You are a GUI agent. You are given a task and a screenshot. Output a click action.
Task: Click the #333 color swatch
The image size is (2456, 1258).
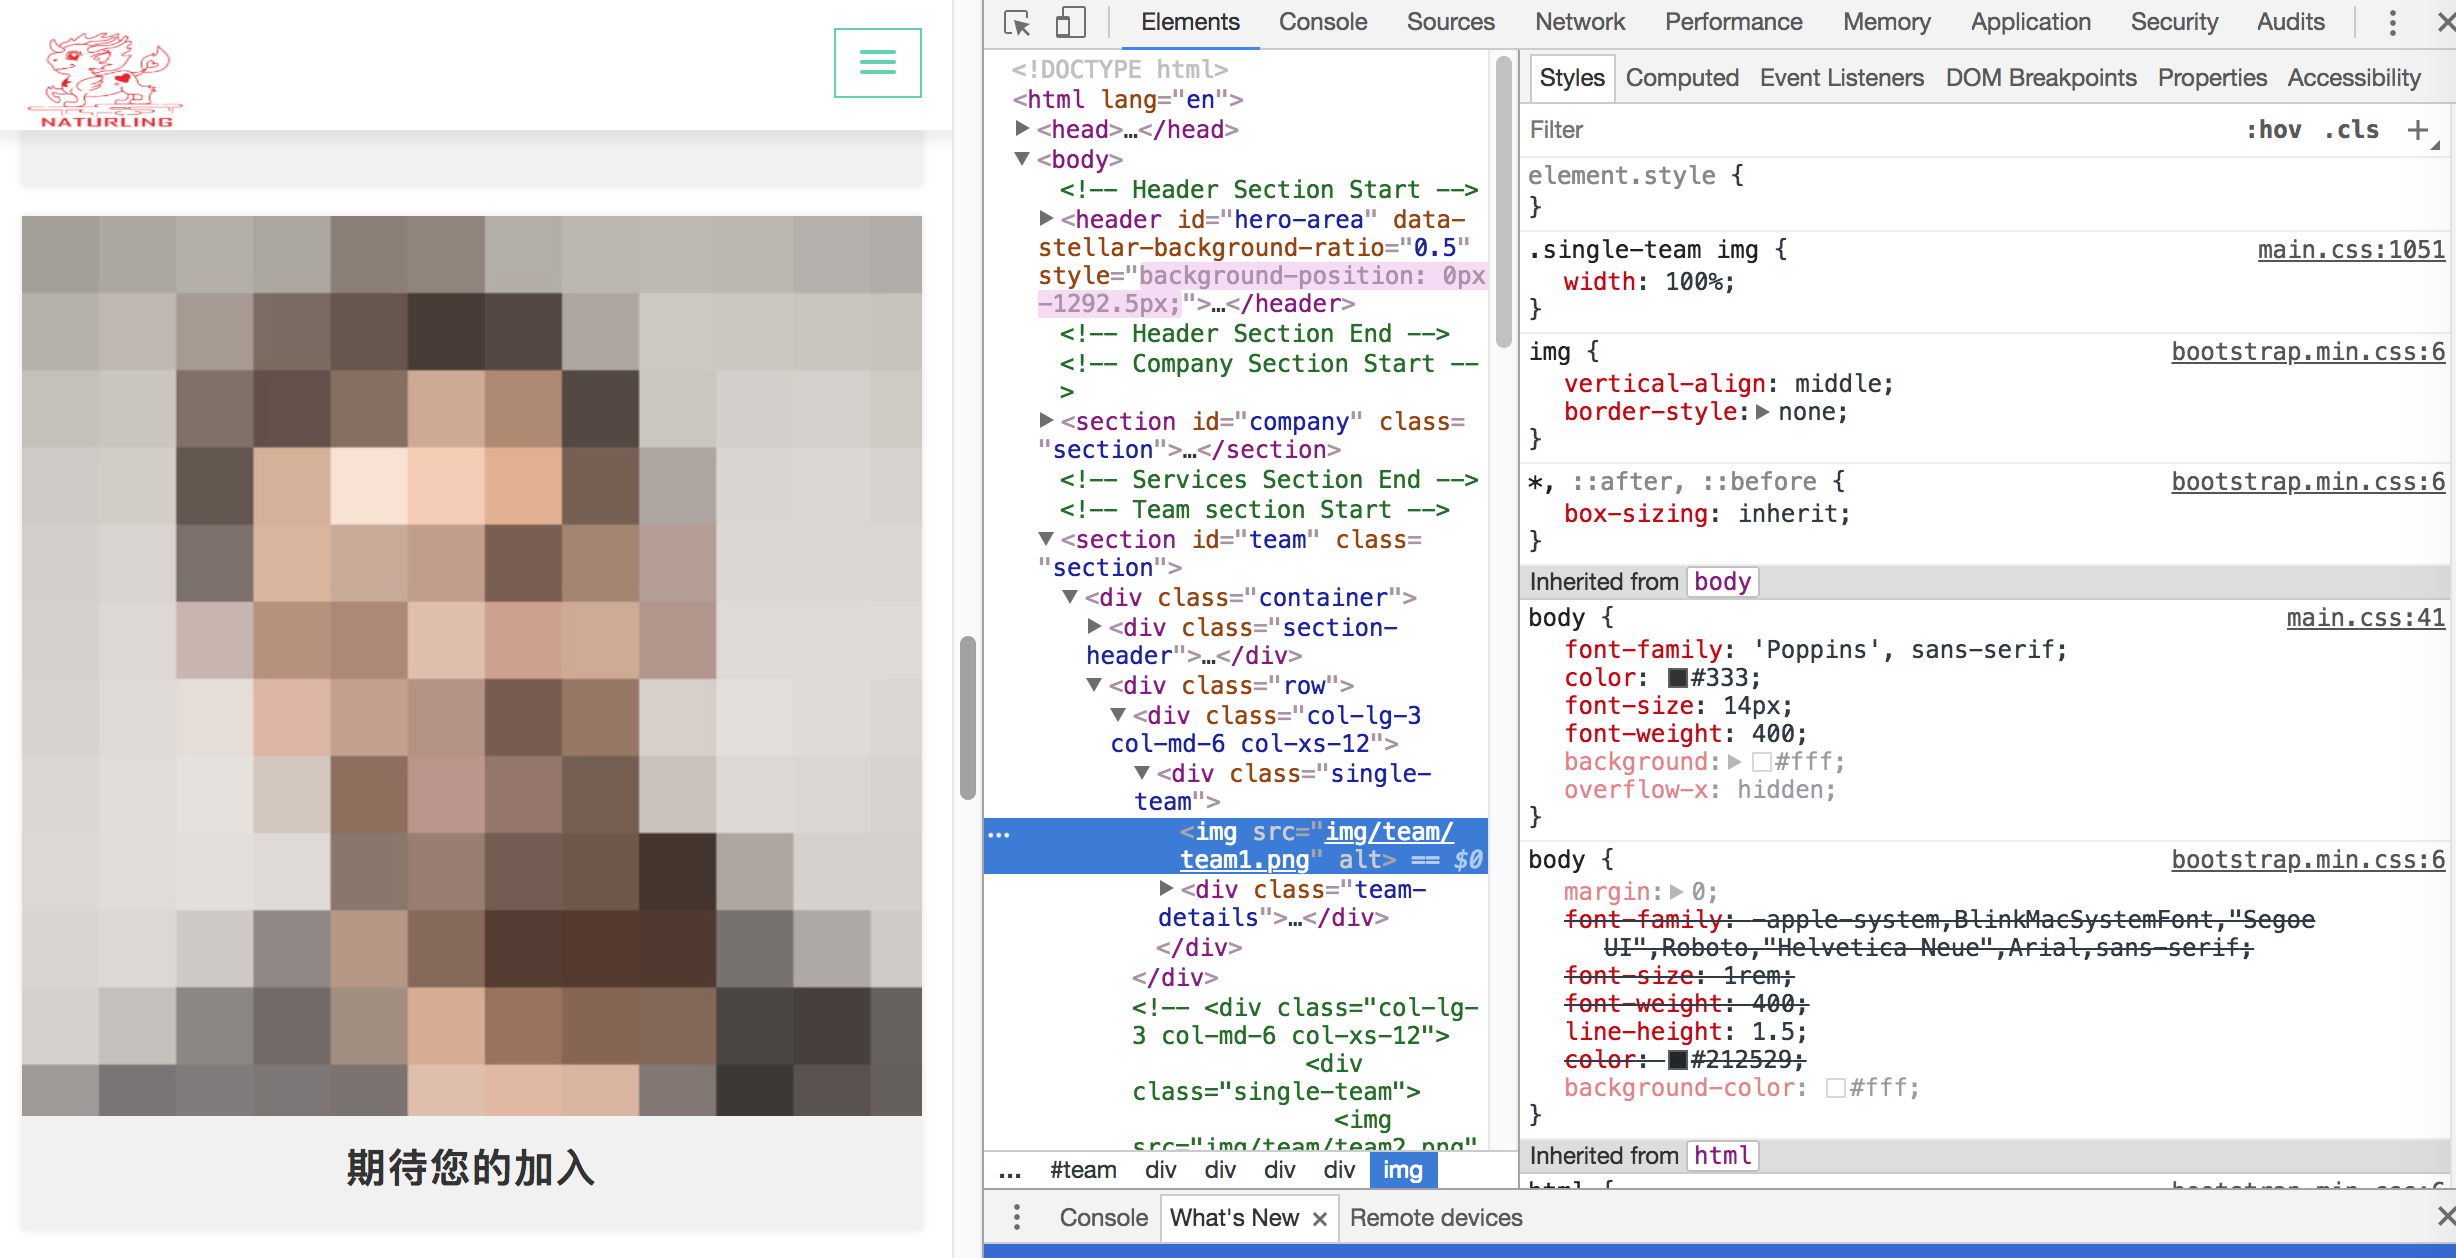click(x=1677, y=678)
